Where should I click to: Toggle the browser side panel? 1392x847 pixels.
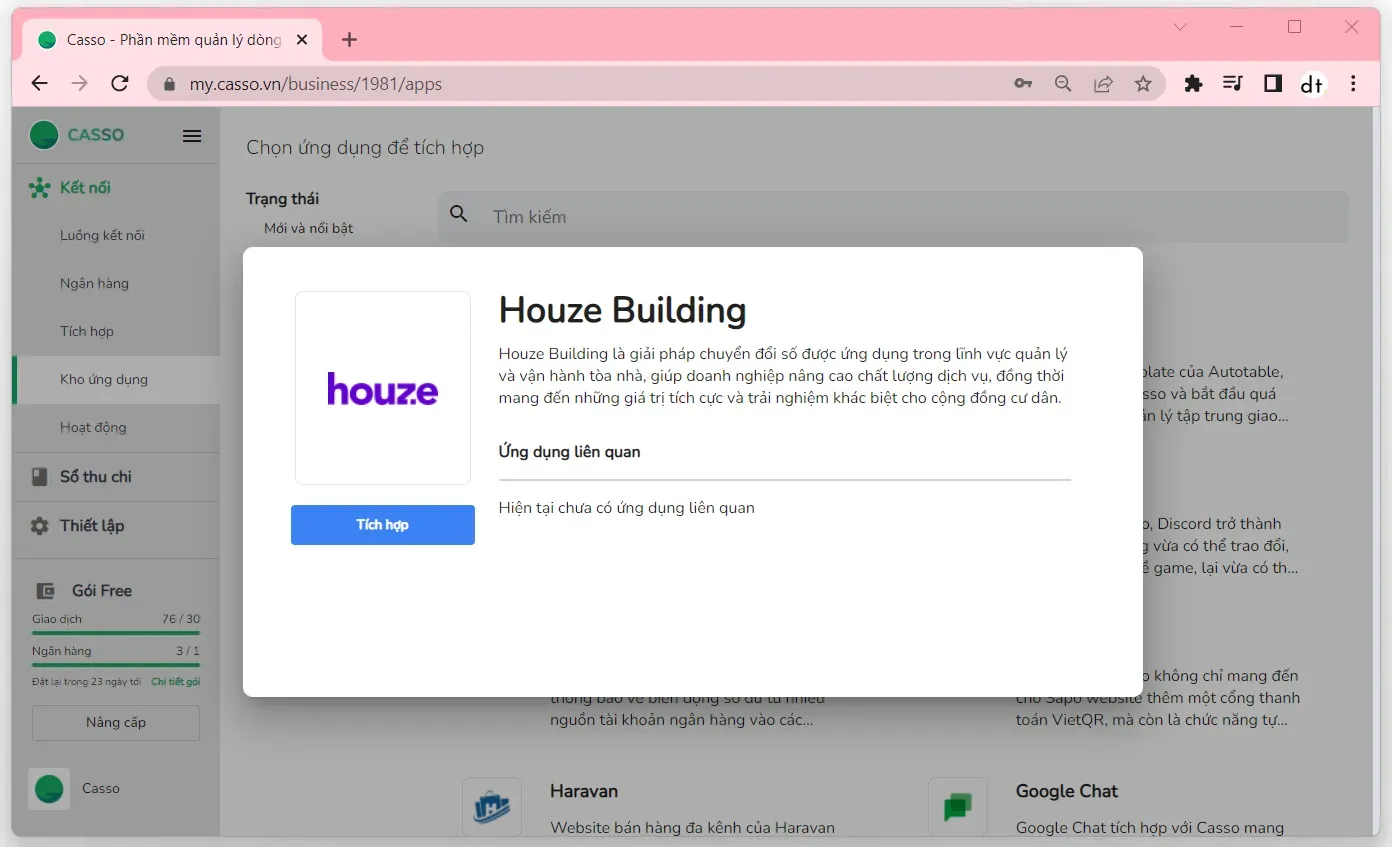(1273, 84)
